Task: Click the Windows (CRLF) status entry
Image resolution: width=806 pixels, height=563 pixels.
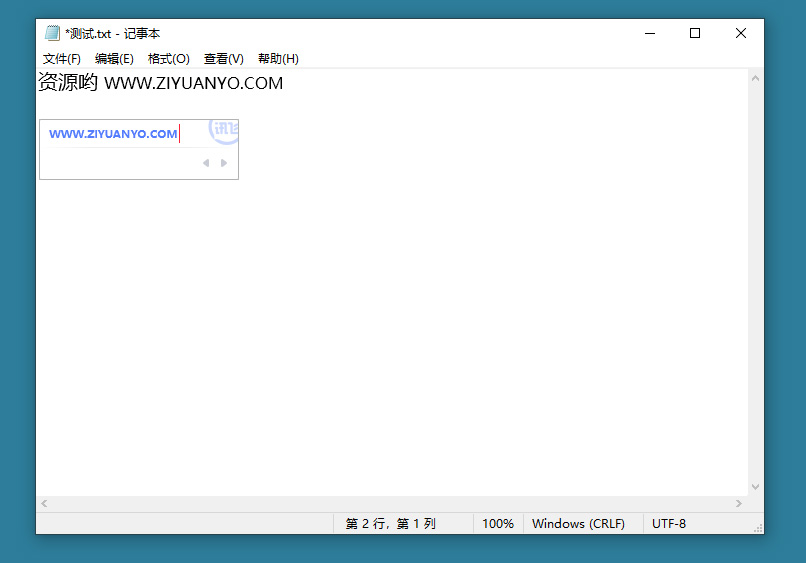Action: (578, 523)
